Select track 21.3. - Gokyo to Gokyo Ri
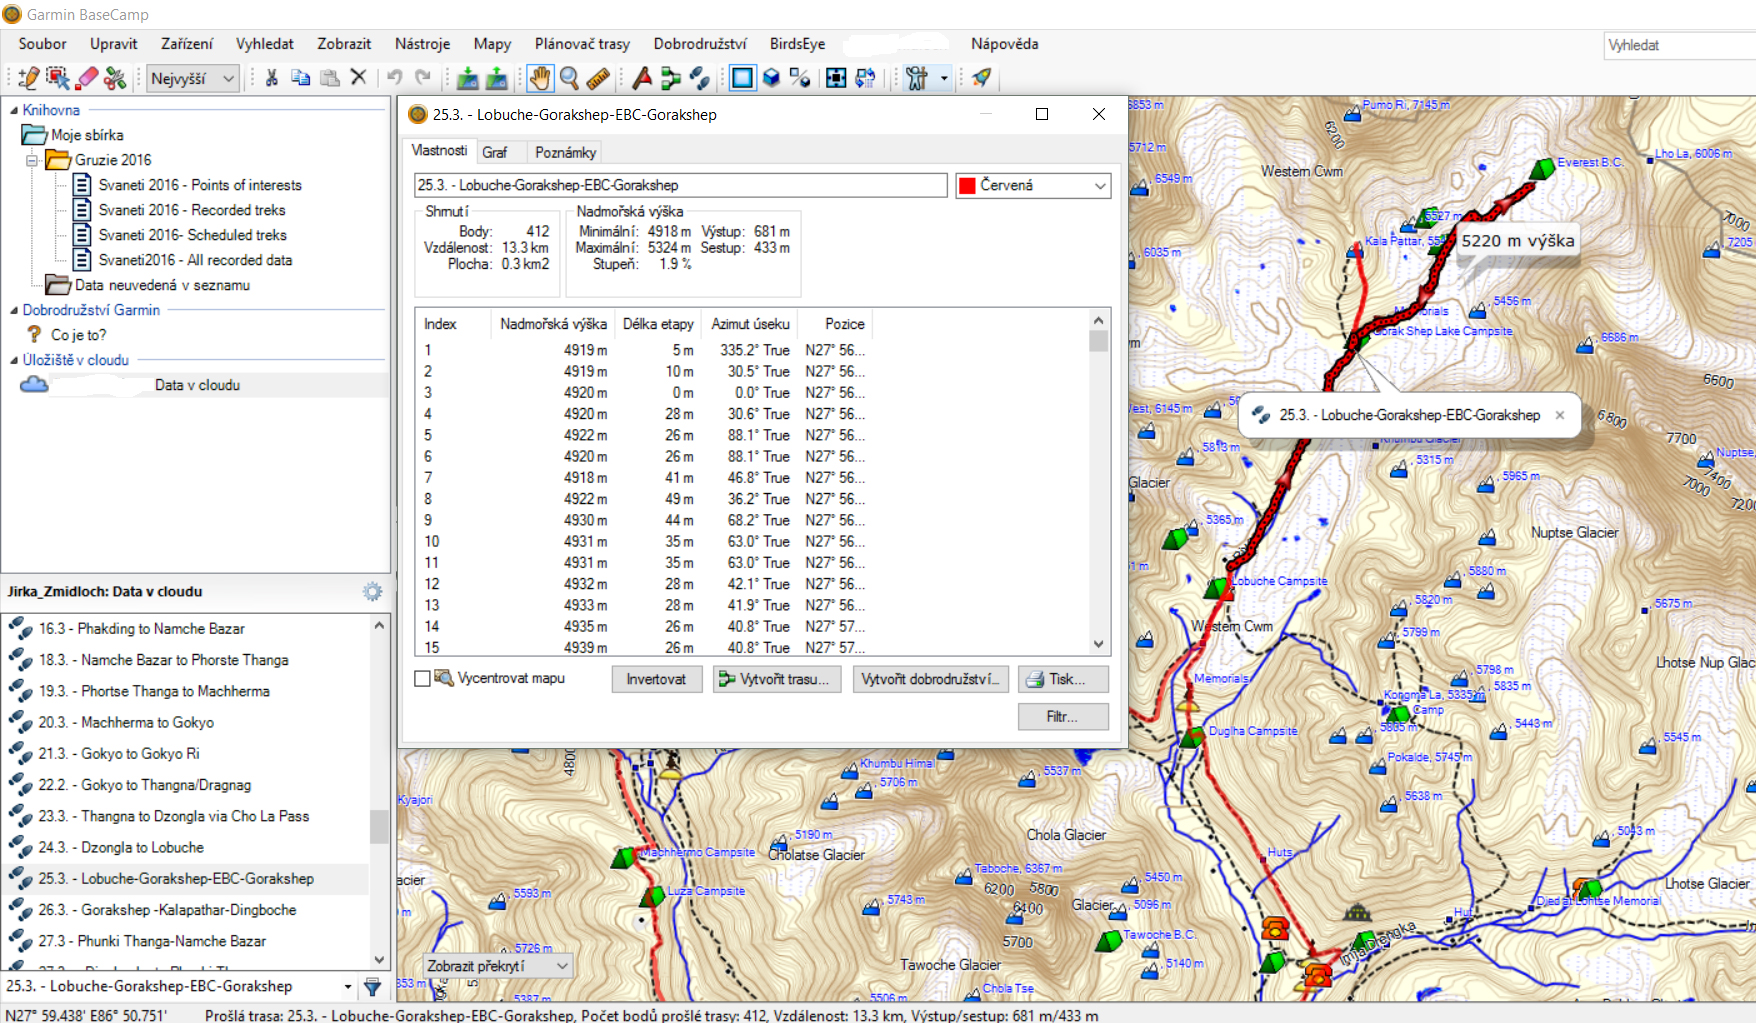Screen dimensions: 1756x1023 coord(118,754)
